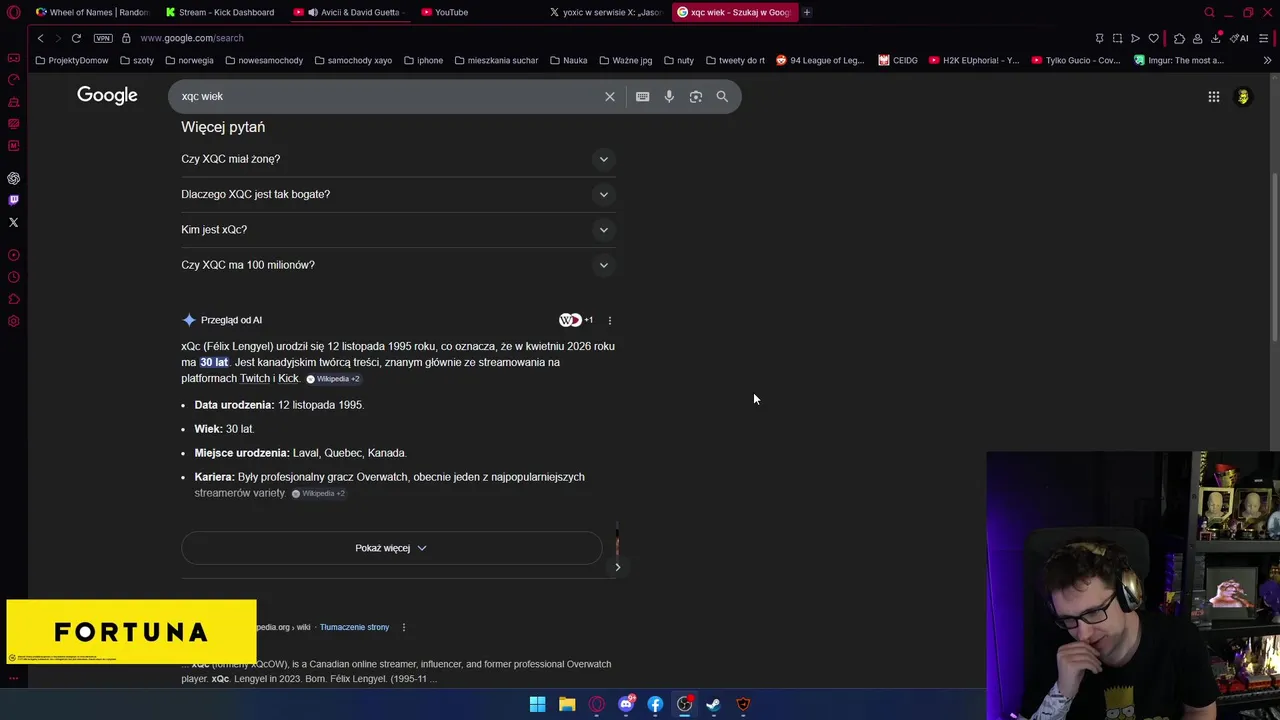Open browser history clock icon in sidebar
1280x720 pixels.
[14, 277]
